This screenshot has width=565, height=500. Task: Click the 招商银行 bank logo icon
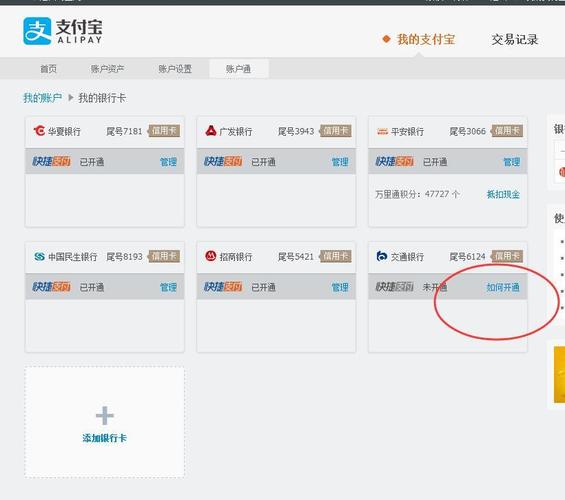pos(210,256)
